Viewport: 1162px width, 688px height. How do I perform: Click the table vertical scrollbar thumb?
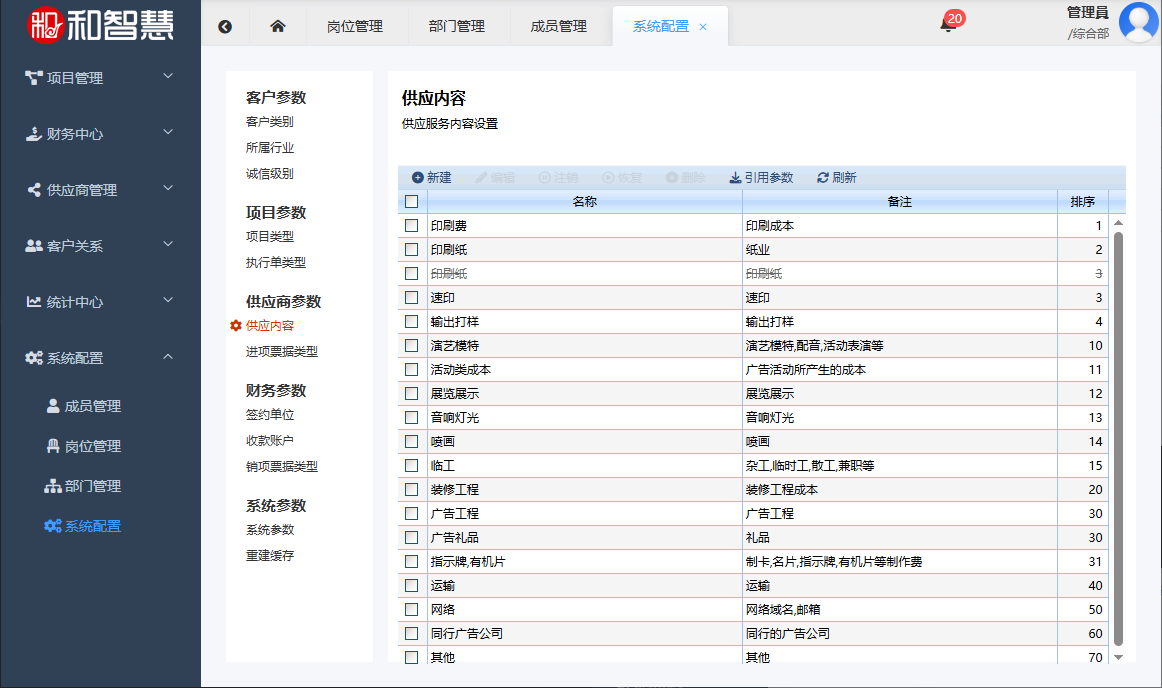pos(1118,439)
